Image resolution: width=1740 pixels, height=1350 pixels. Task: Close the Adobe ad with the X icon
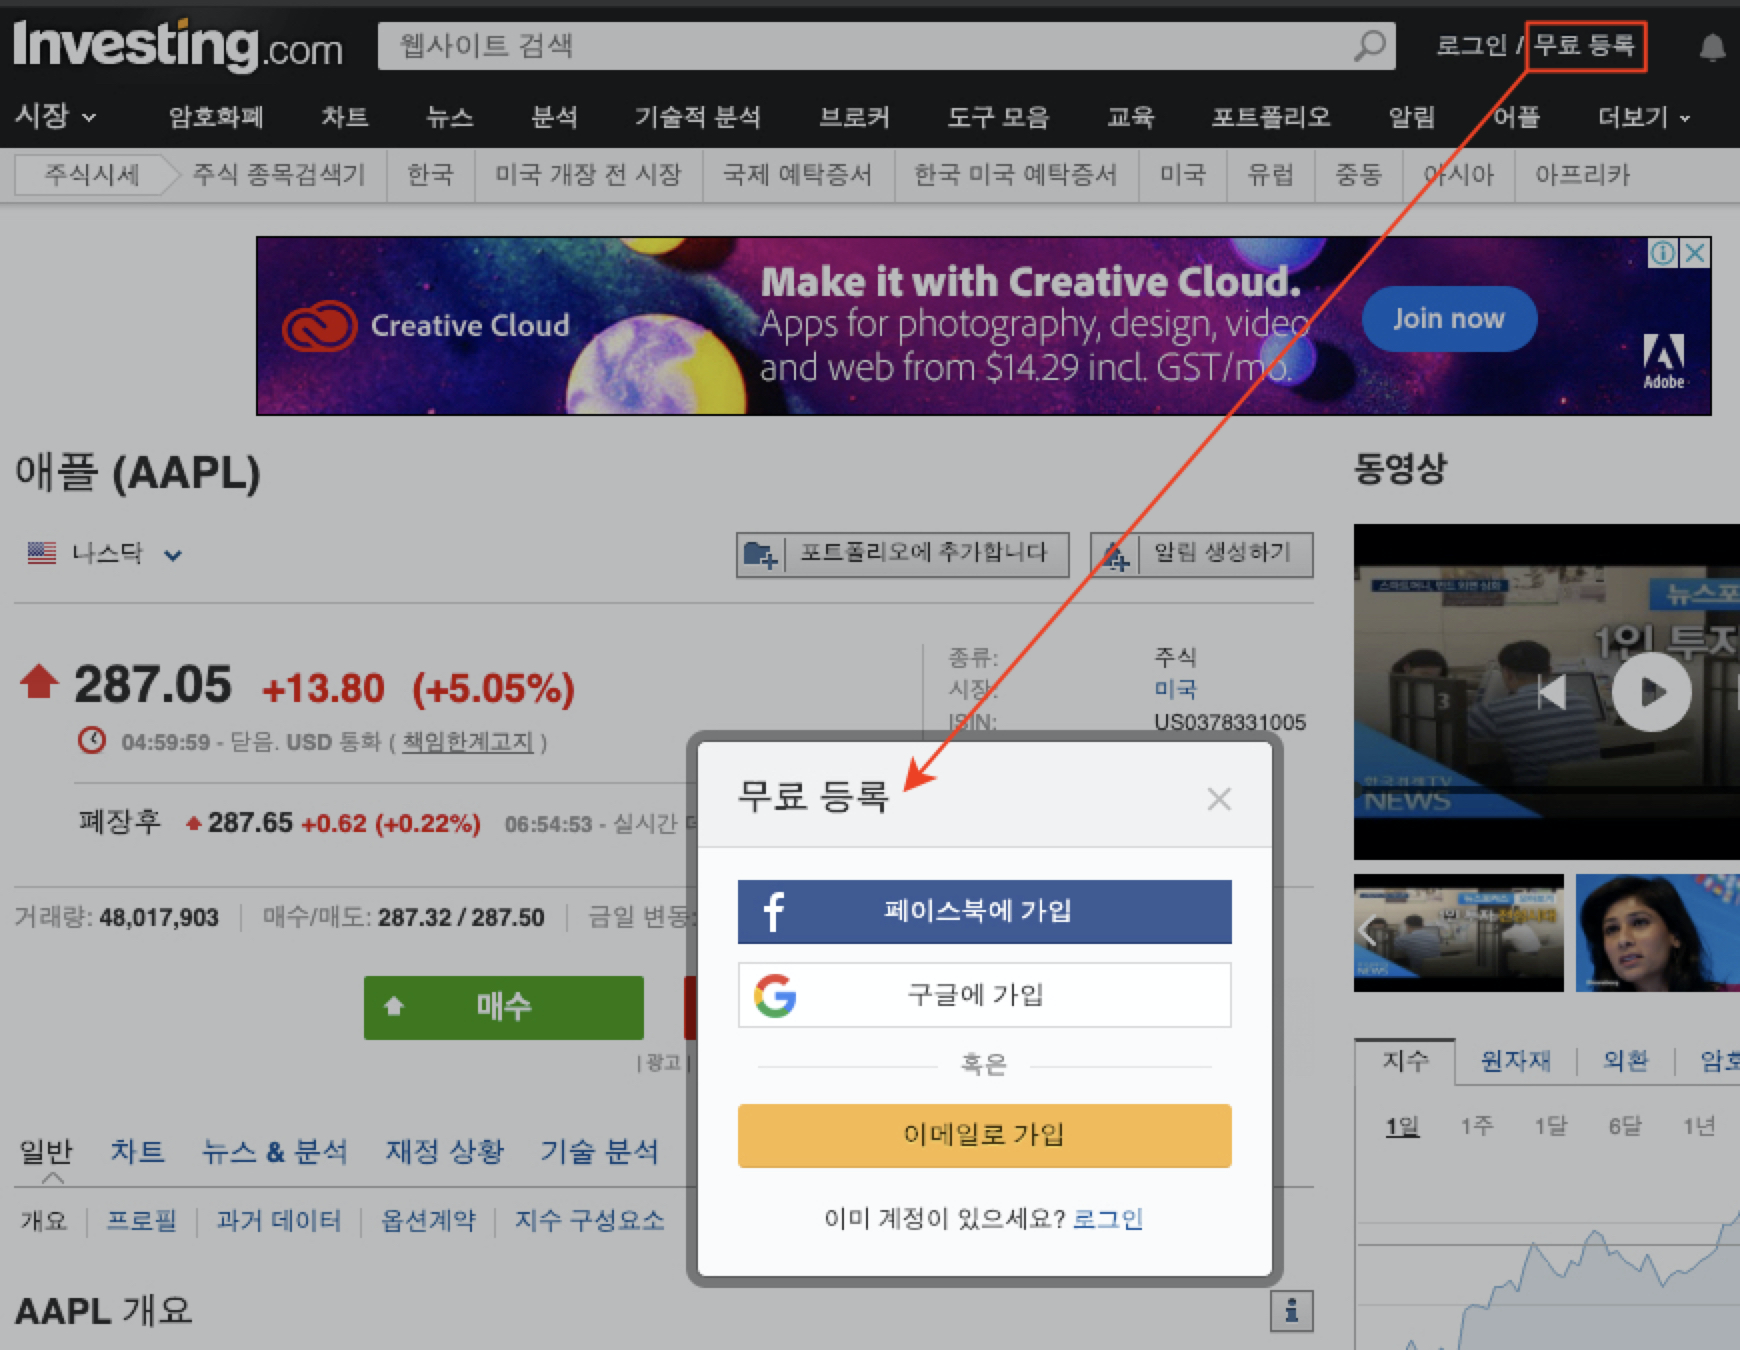click(x=1695, y=253)
